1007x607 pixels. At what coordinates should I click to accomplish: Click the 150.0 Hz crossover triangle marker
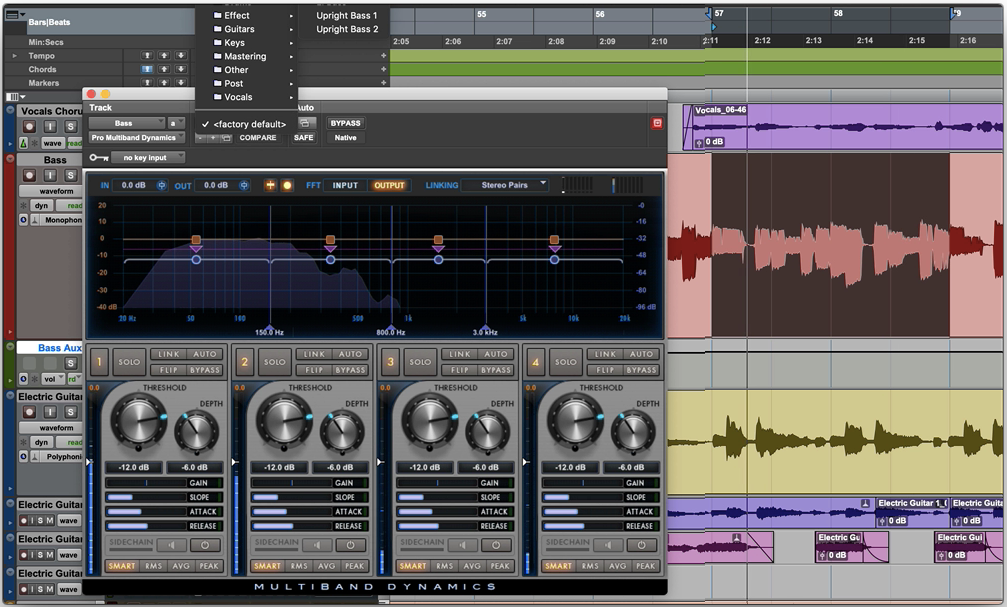269,327
